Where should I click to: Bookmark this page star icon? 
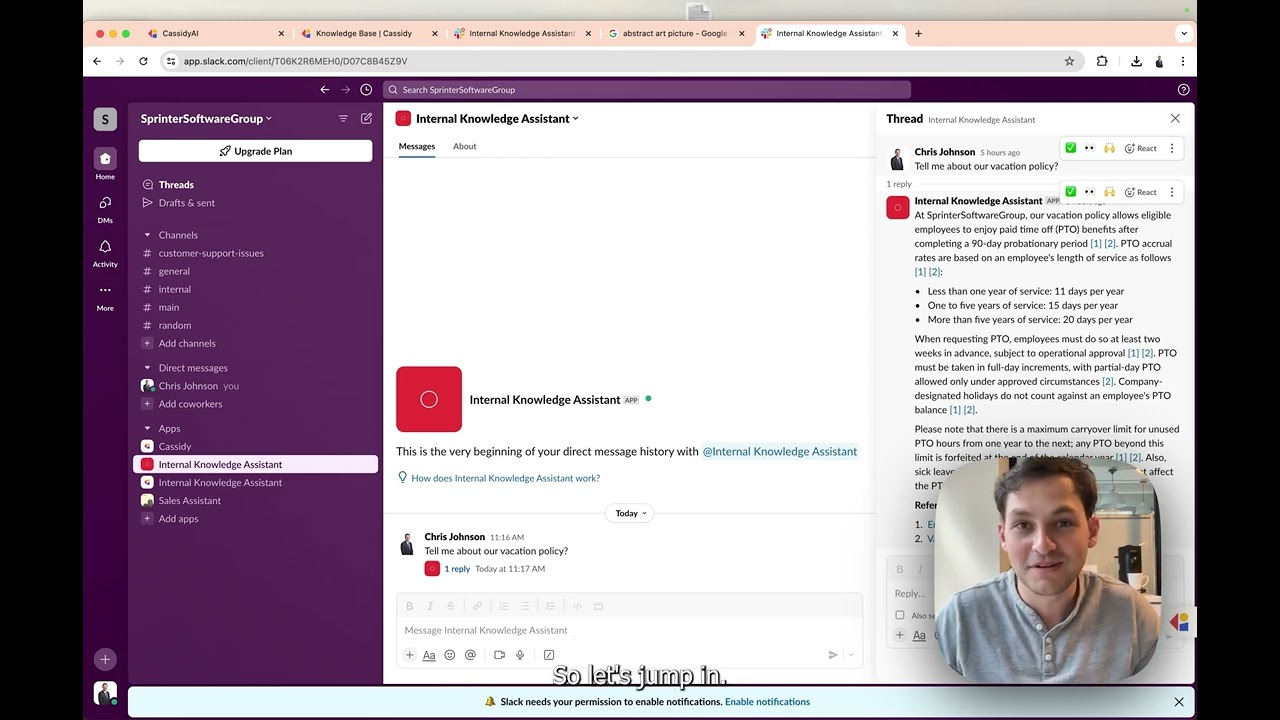(x=1069, y=61)
